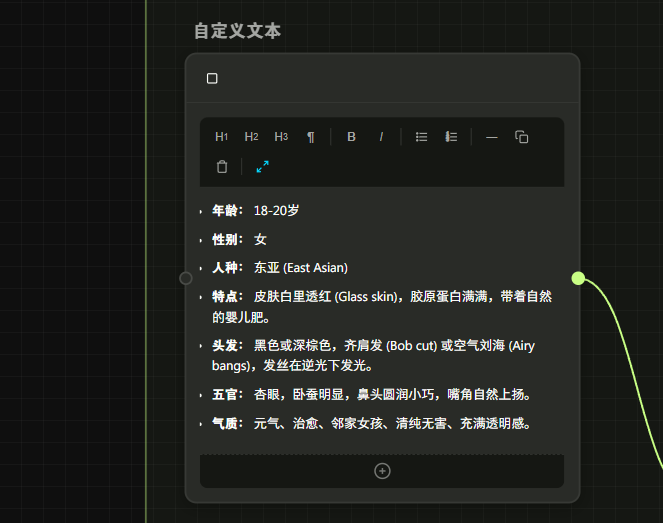
Task: Insert a numbered list
Action: point(451,137)
